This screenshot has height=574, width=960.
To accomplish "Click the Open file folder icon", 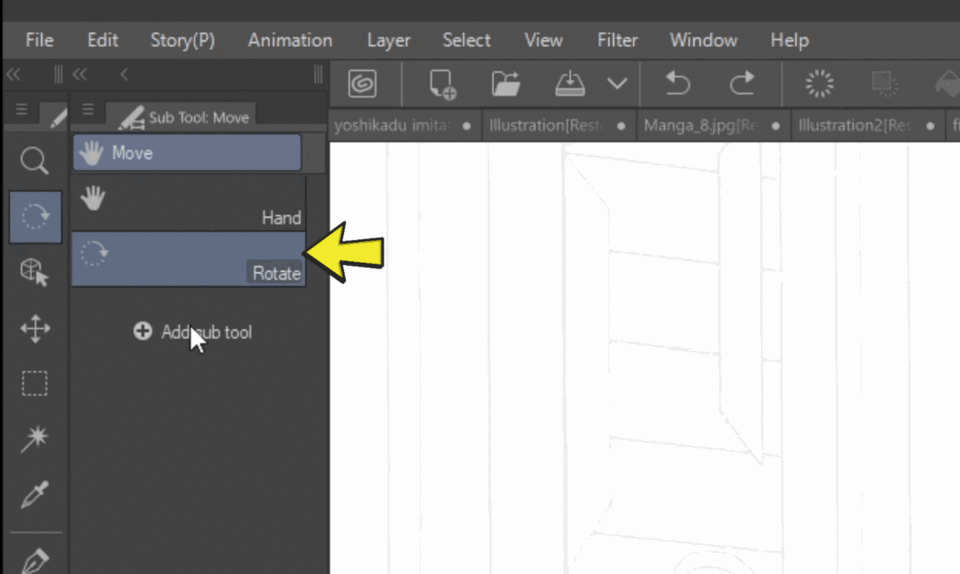I will click(x=506, y=83).
